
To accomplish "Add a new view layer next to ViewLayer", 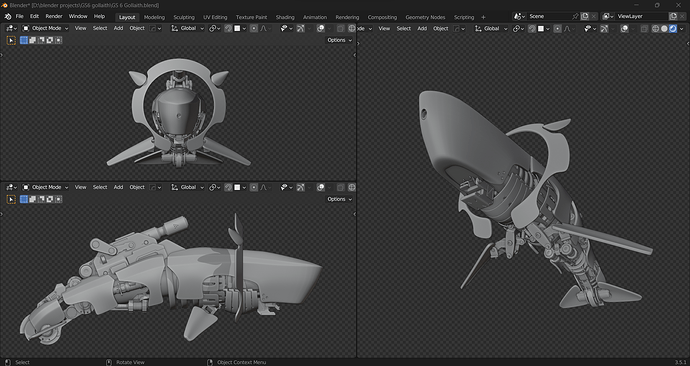I will tap(673, 16).
